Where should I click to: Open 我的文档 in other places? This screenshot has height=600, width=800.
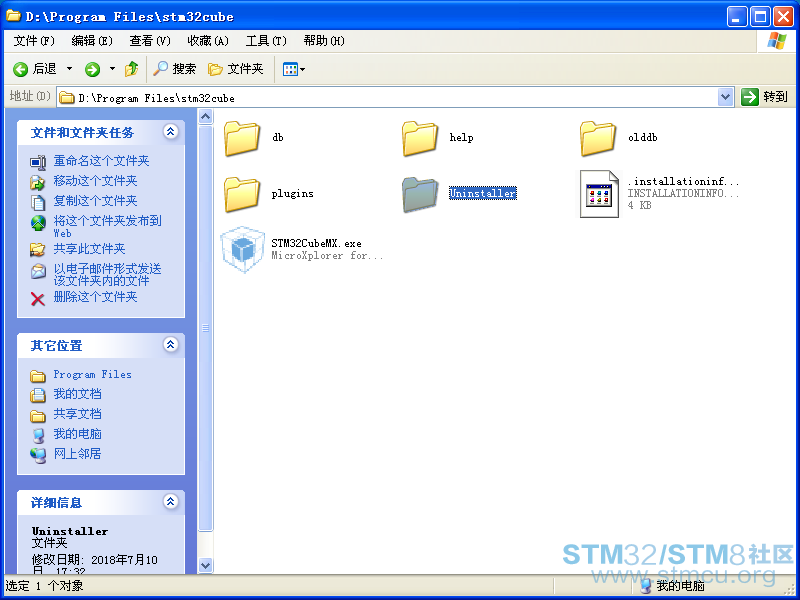coord(78,394)
